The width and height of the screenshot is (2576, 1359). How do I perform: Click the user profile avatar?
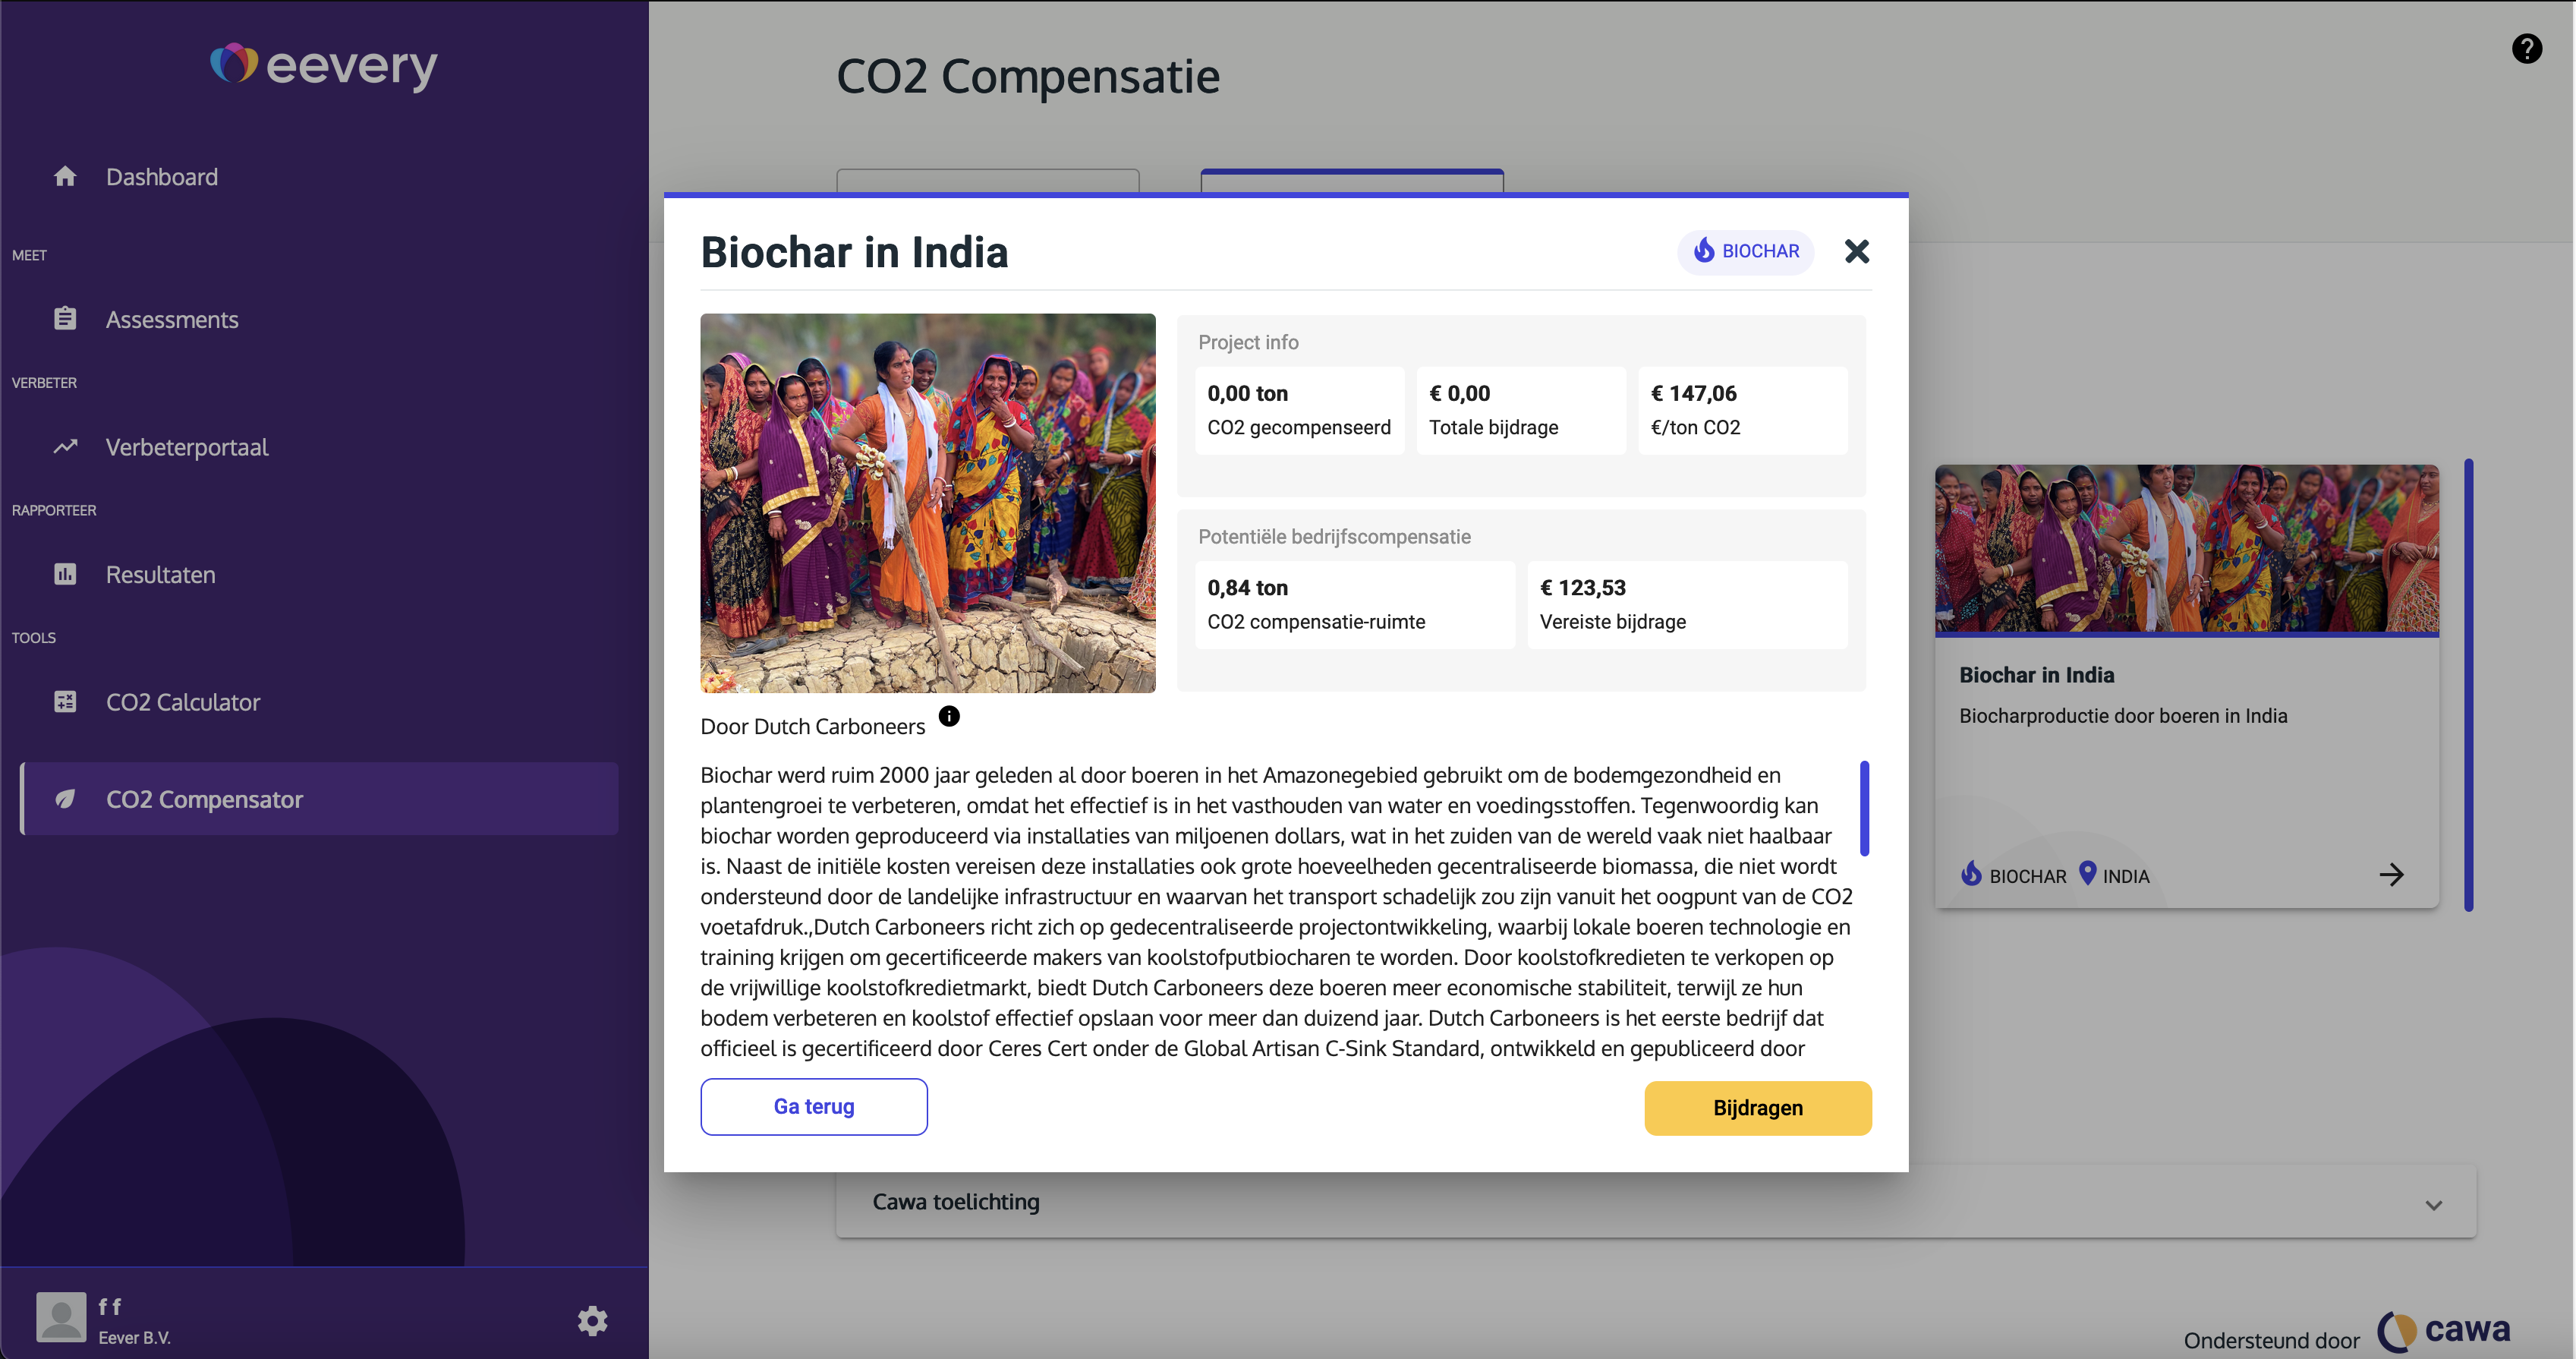click(61, 1317)
